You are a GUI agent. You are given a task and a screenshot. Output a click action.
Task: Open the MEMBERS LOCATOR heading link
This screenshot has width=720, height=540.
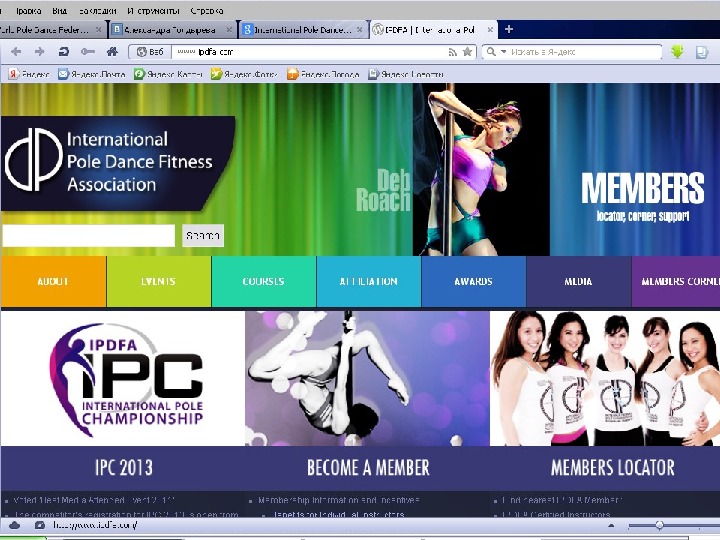(x=613, y=467)
